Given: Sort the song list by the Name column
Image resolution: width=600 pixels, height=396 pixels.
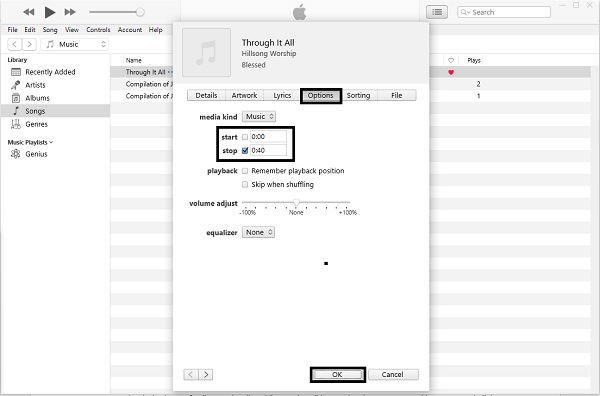Looking at the screenshot, I should (134, 60).
